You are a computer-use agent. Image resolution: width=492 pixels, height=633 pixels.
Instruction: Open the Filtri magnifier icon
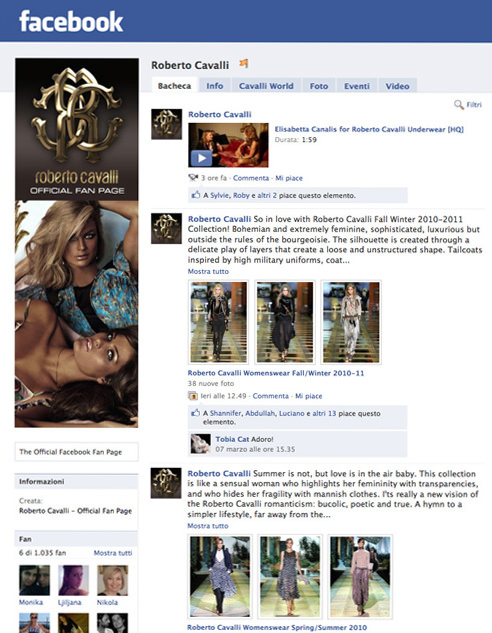coord(459,105)
